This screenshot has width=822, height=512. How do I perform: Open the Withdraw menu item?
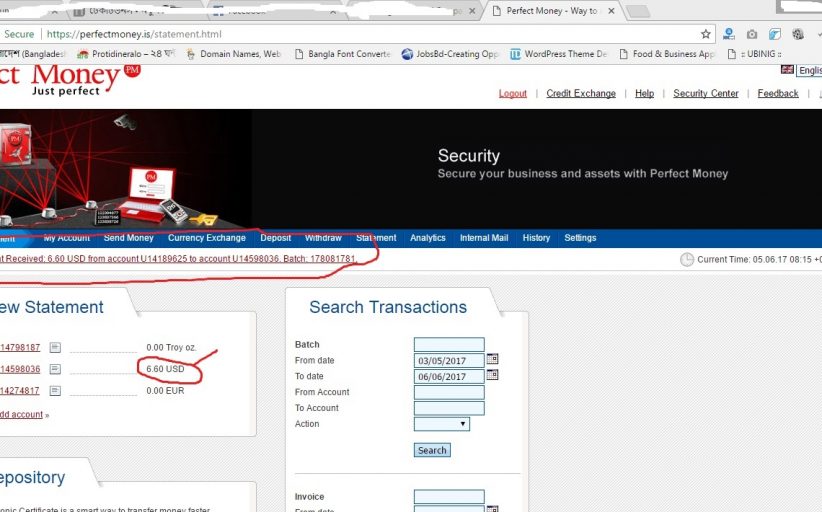(323, 238)
